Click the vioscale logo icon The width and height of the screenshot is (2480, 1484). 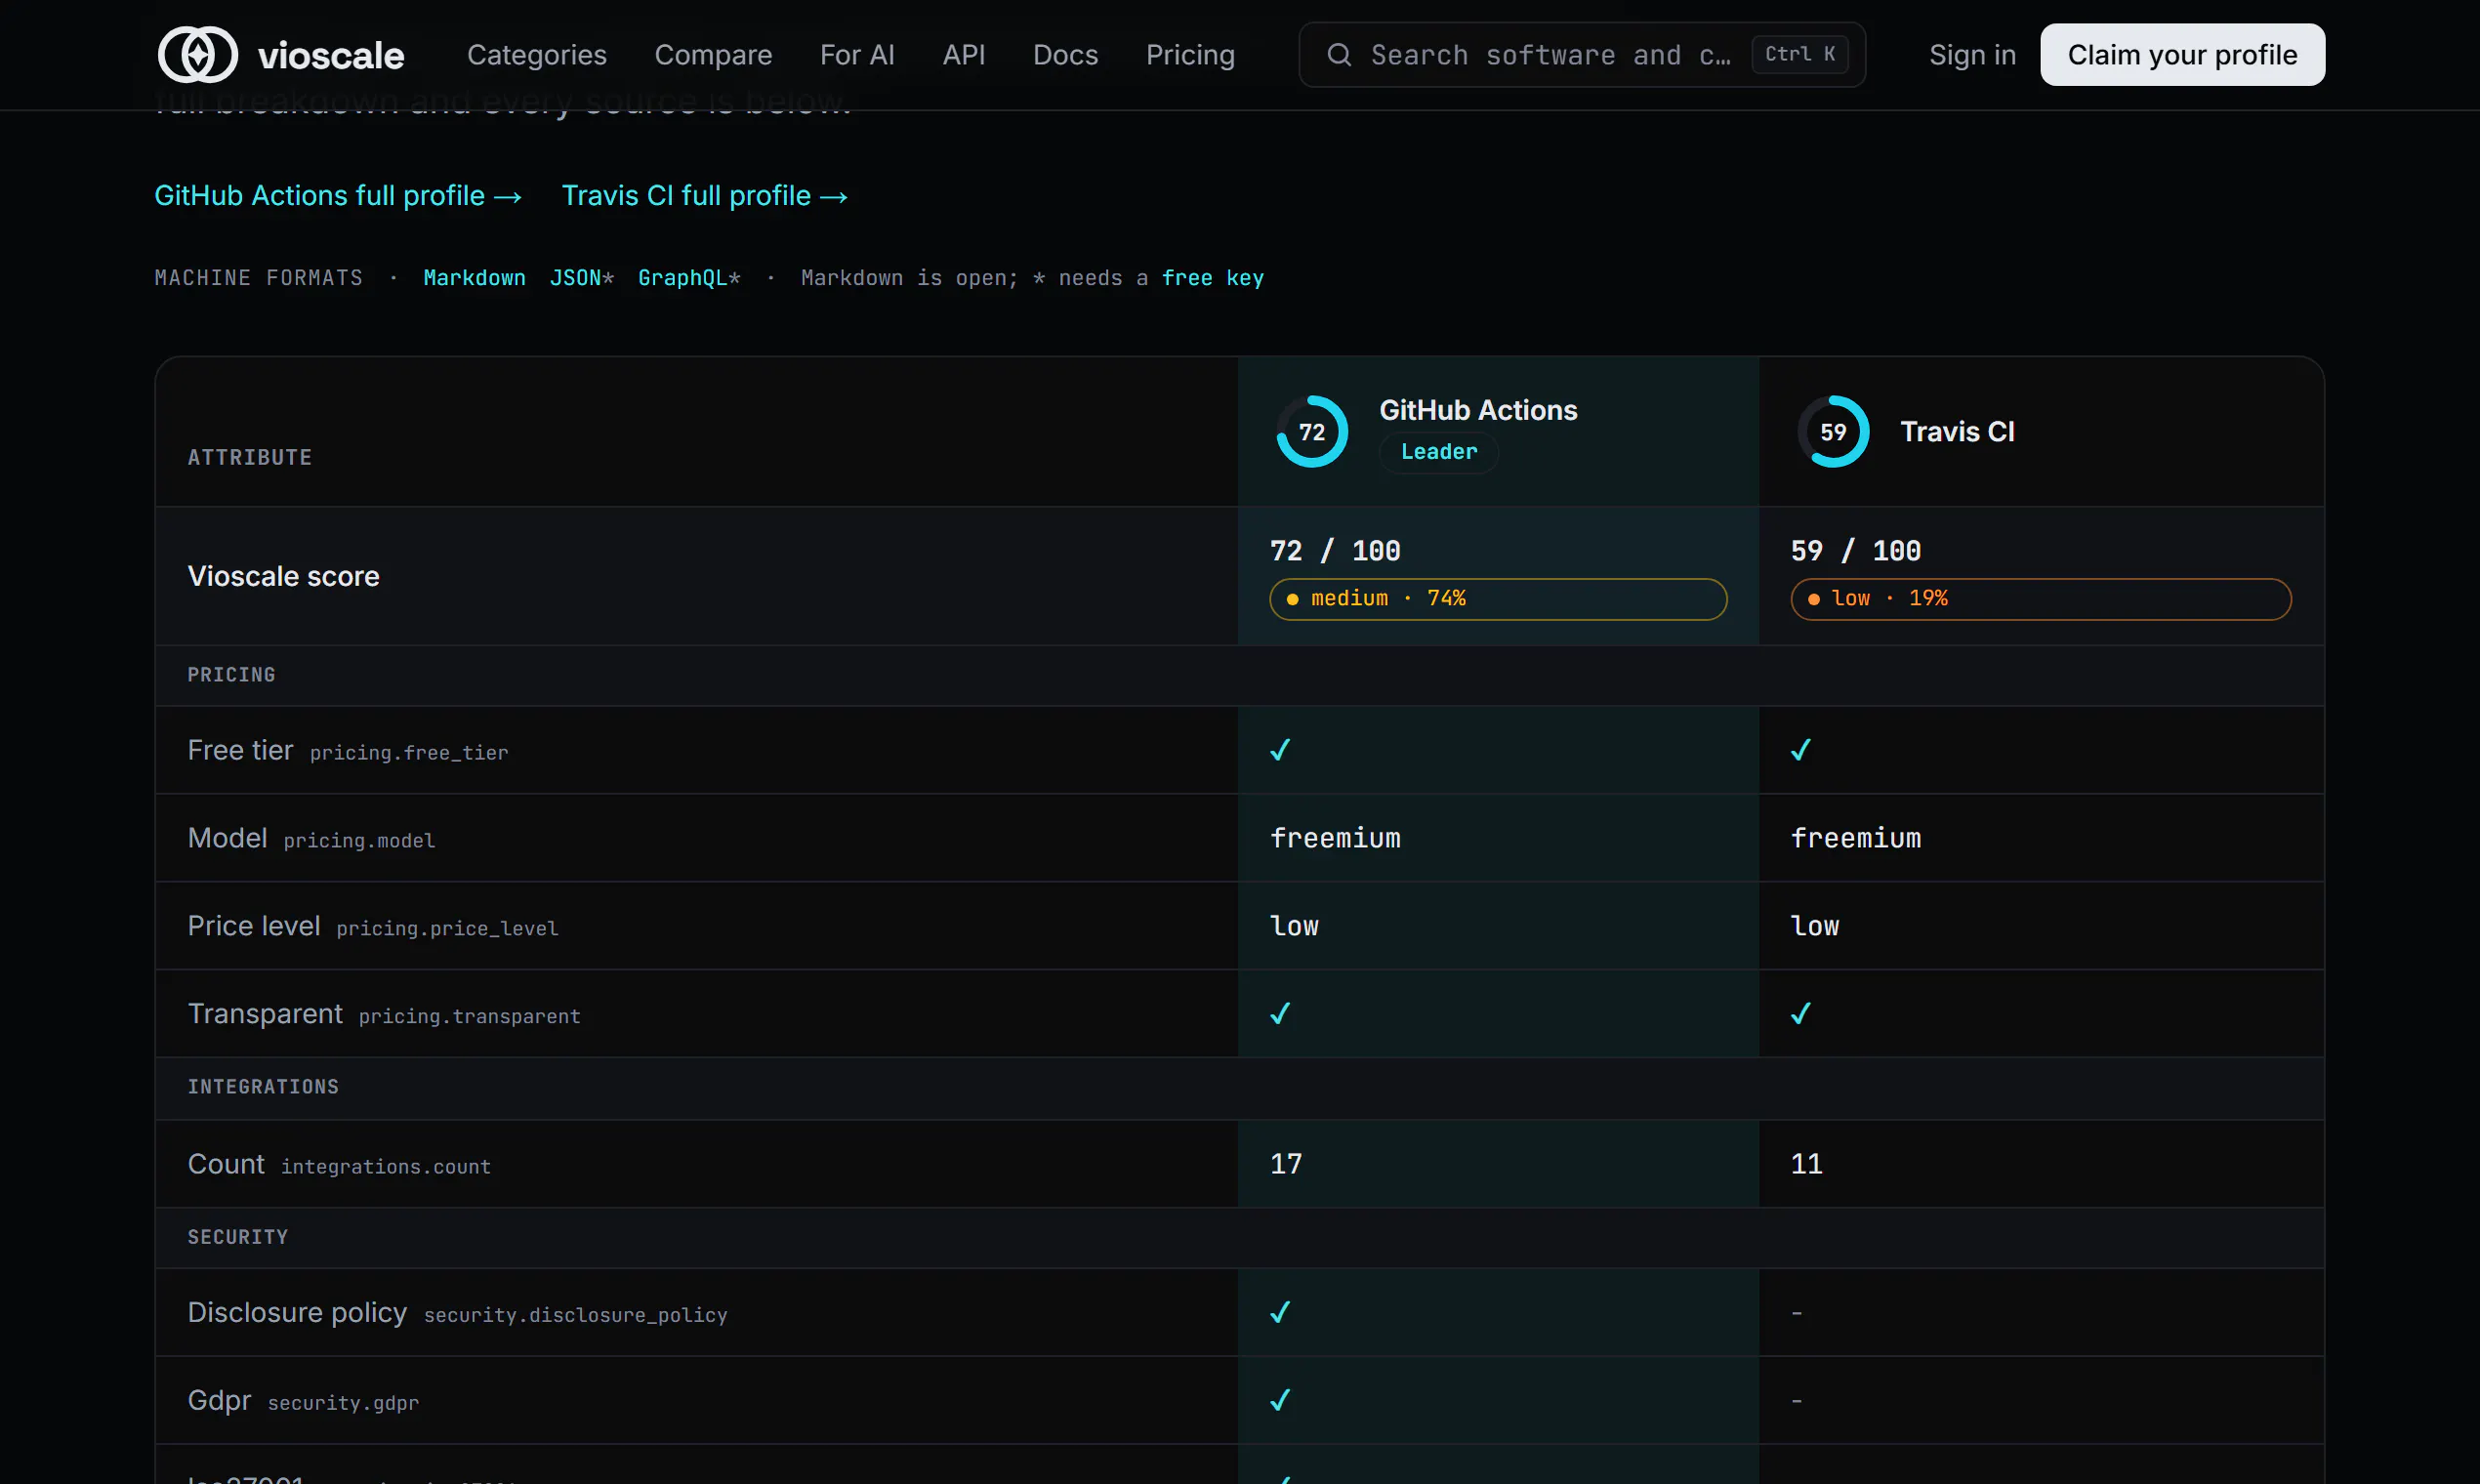pyautogui.click(x=198, y=55)
